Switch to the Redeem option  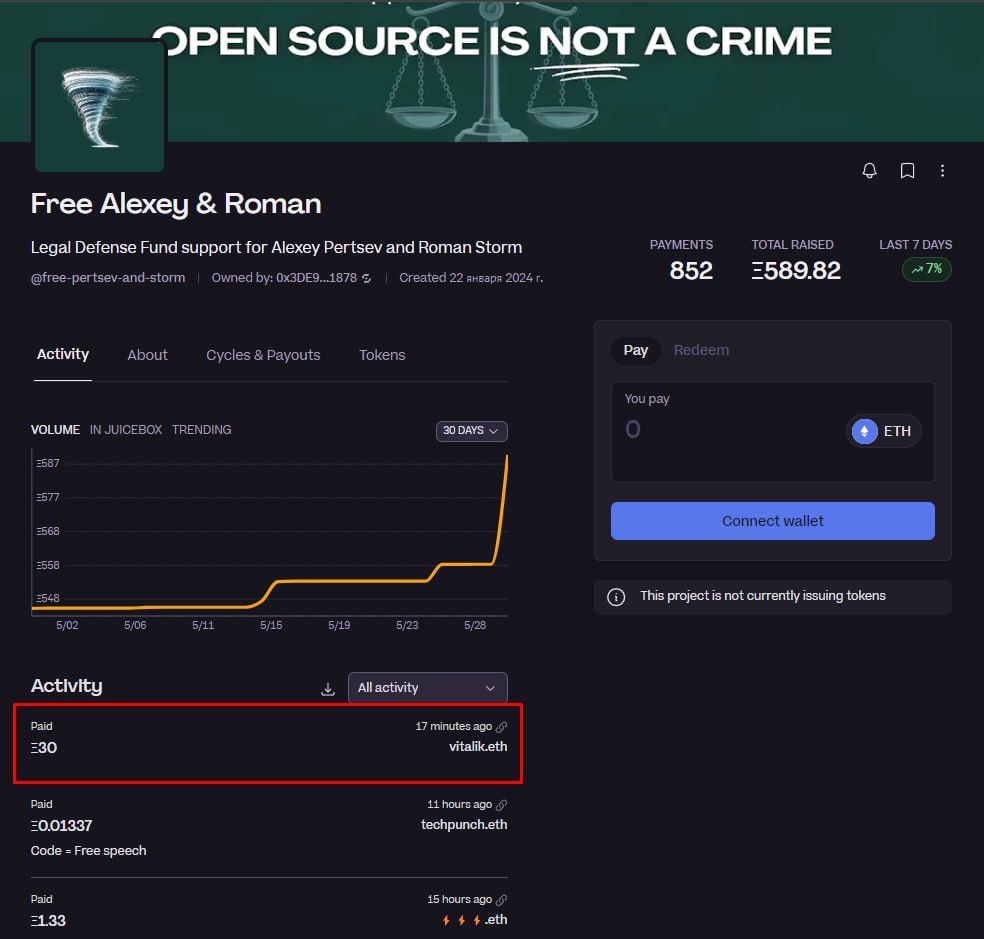(x=701, y=350)
